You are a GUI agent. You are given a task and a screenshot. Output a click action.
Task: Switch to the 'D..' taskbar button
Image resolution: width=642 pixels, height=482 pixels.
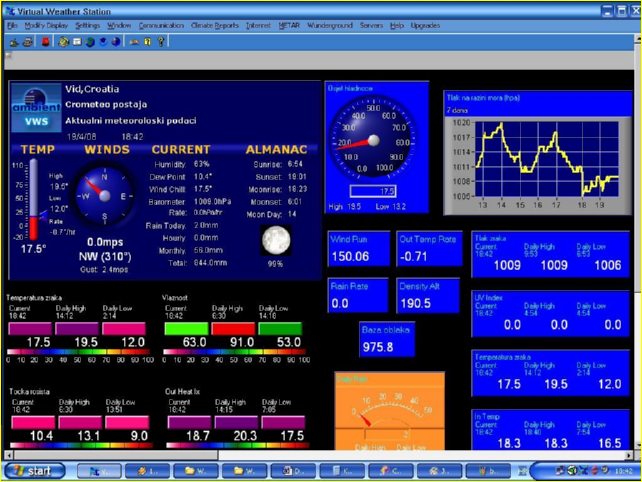click(x=293, y=471)
